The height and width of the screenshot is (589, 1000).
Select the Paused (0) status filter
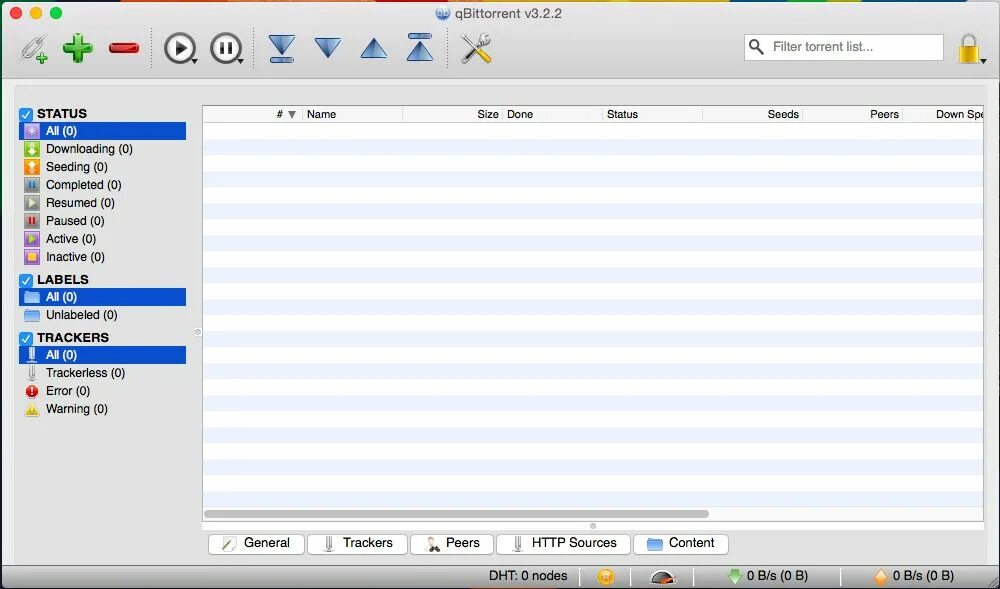point(103,221)
